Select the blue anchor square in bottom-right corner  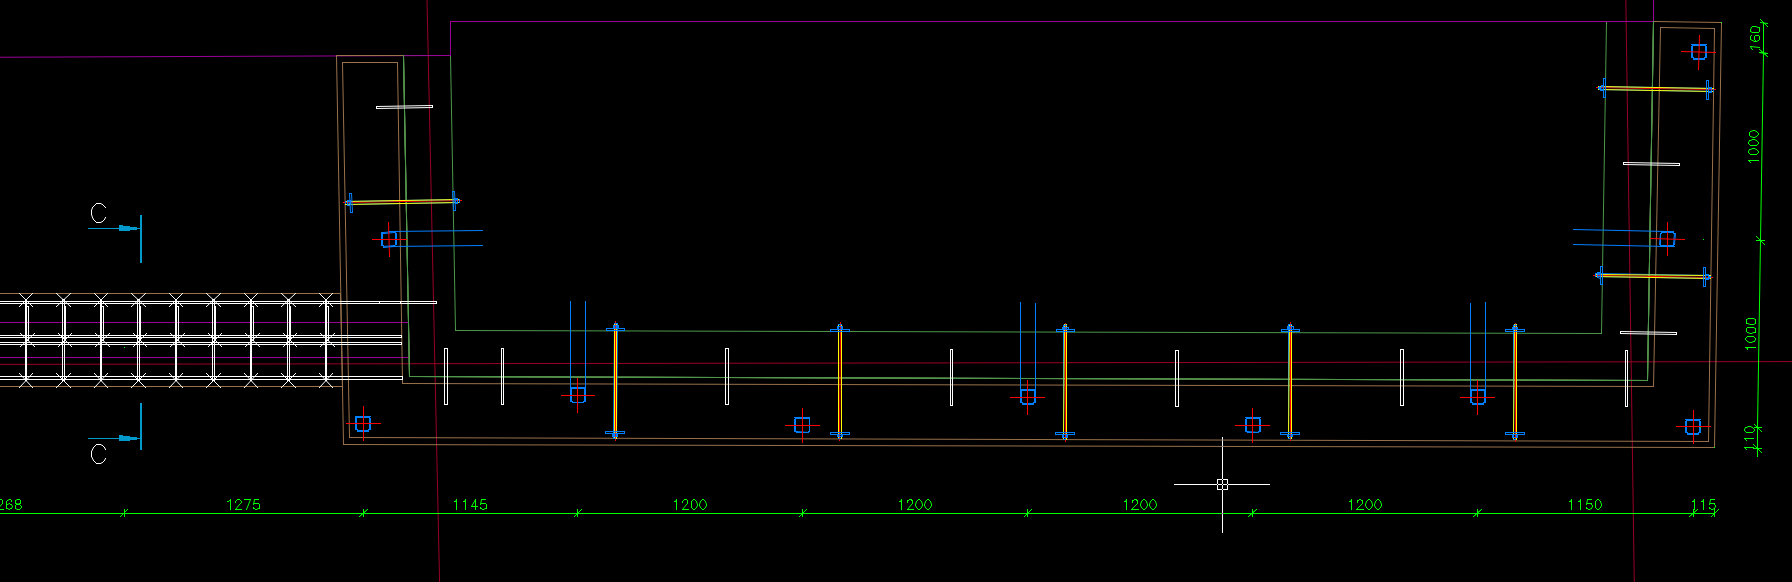point(1693,427)
